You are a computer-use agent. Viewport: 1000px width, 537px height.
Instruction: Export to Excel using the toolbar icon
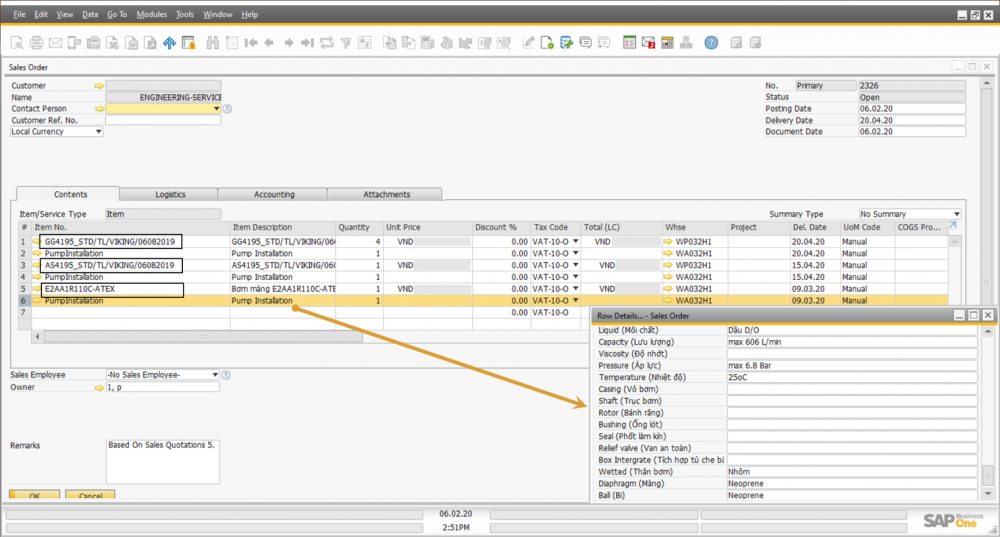pos(112,43)
